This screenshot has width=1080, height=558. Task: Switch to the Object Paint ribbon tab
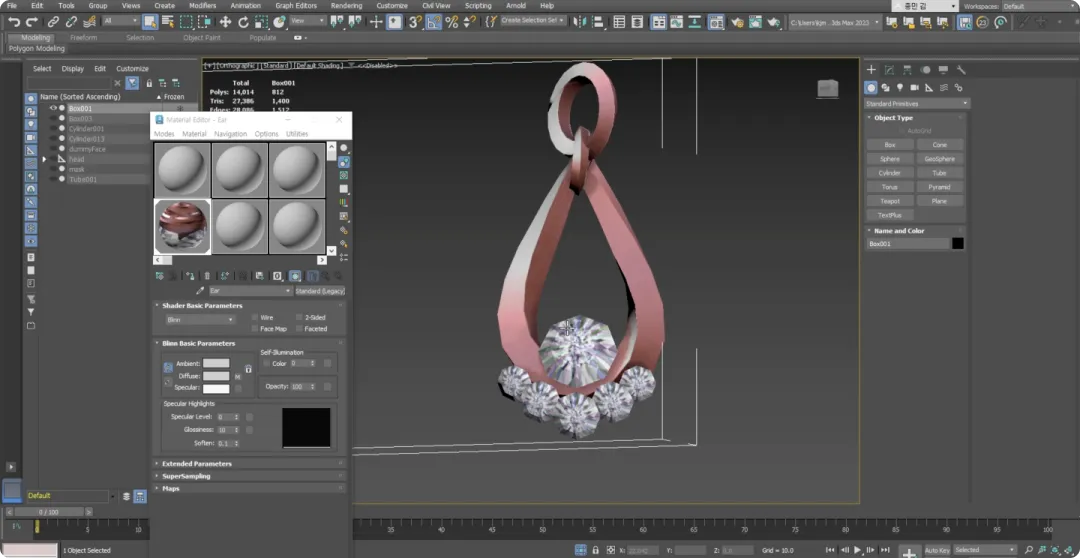coord(202,38)
